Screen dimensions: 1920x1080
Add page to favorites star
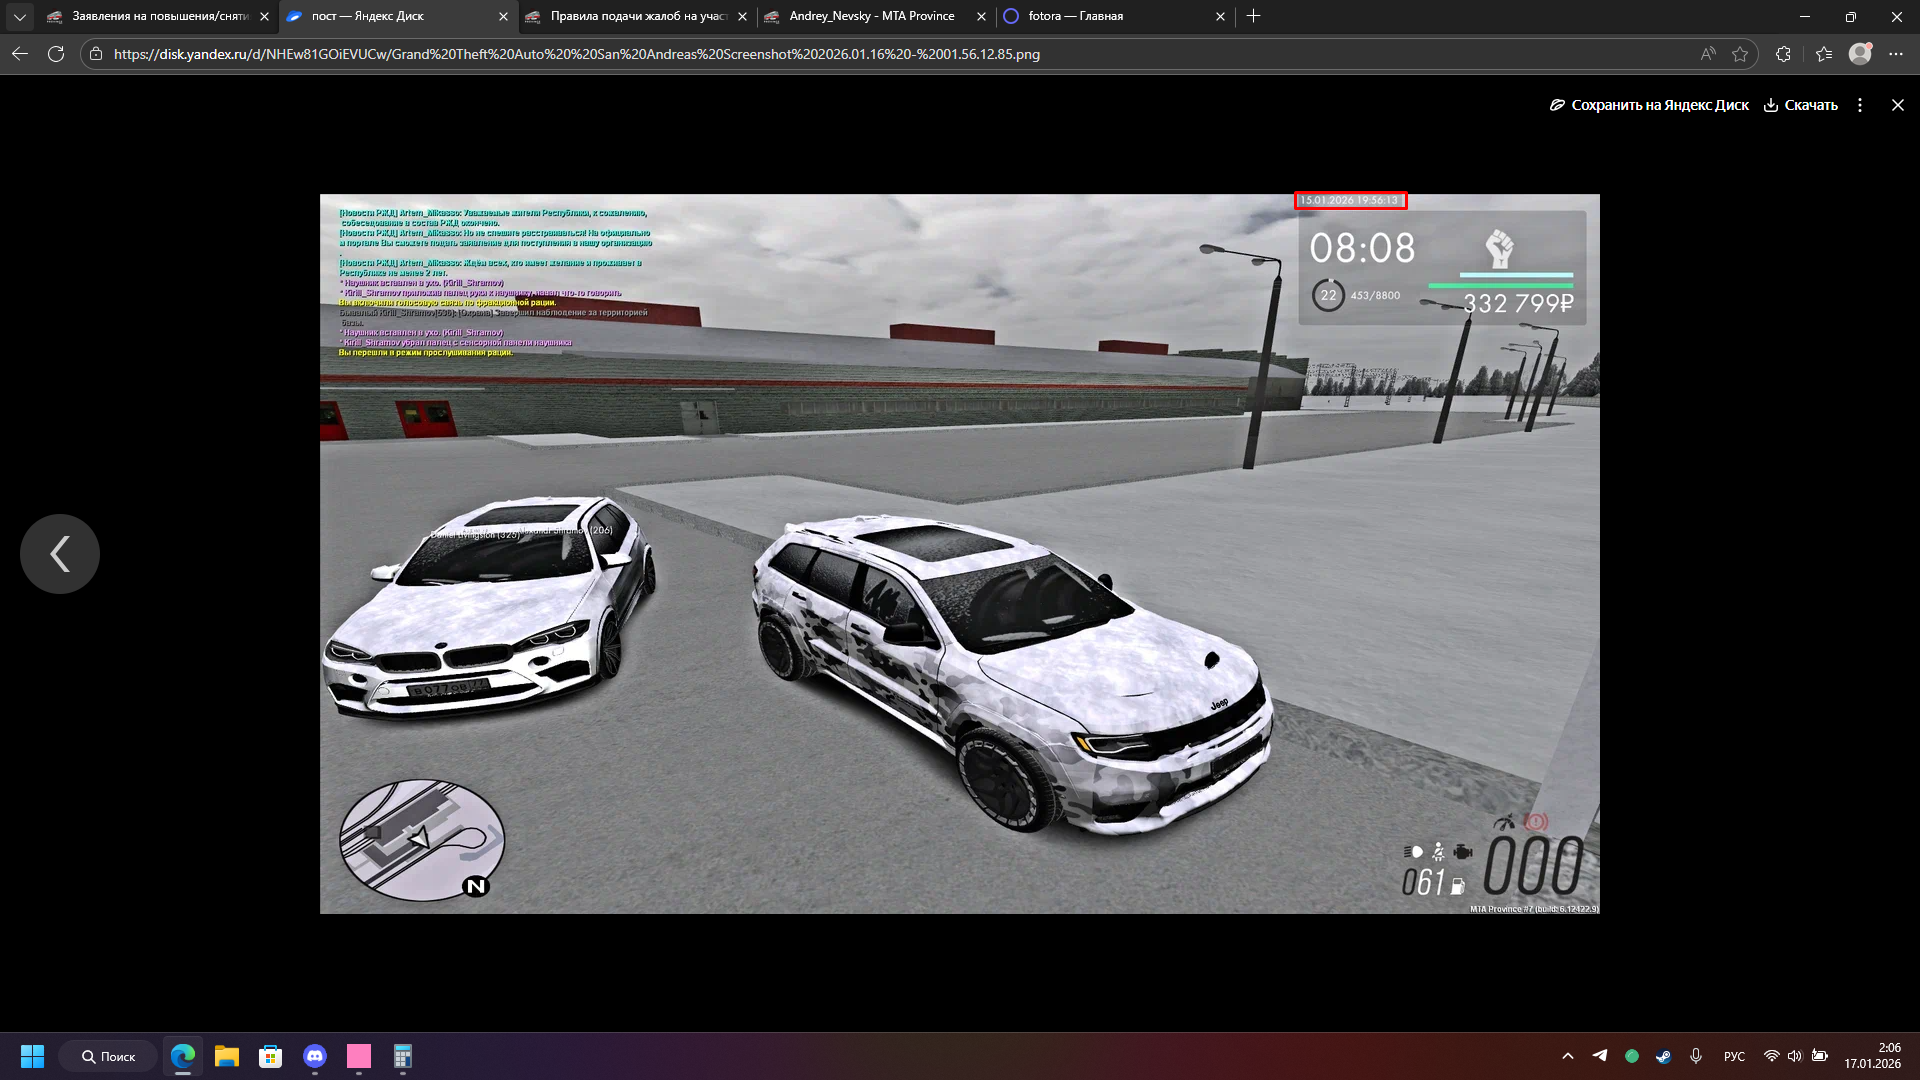coord(1740,54)
